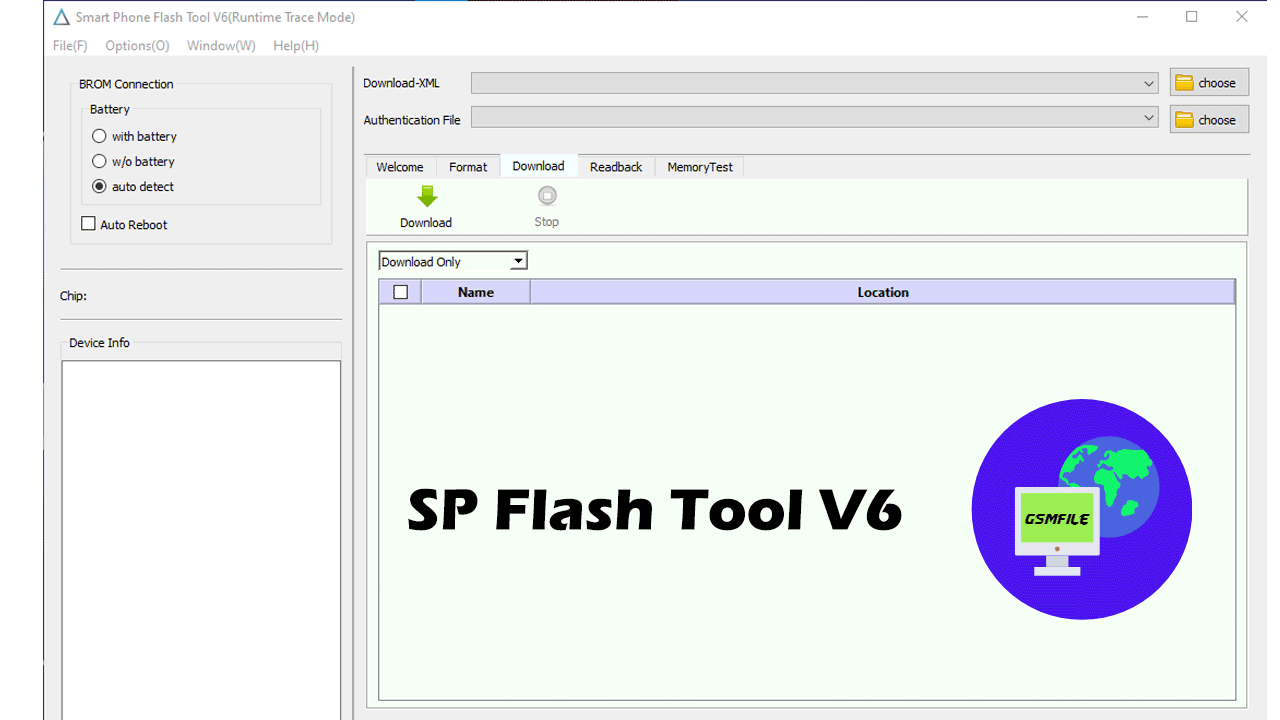Open the Download Only mode dropdown
Screen dimensions: 1280x720
tap(517, 262)
